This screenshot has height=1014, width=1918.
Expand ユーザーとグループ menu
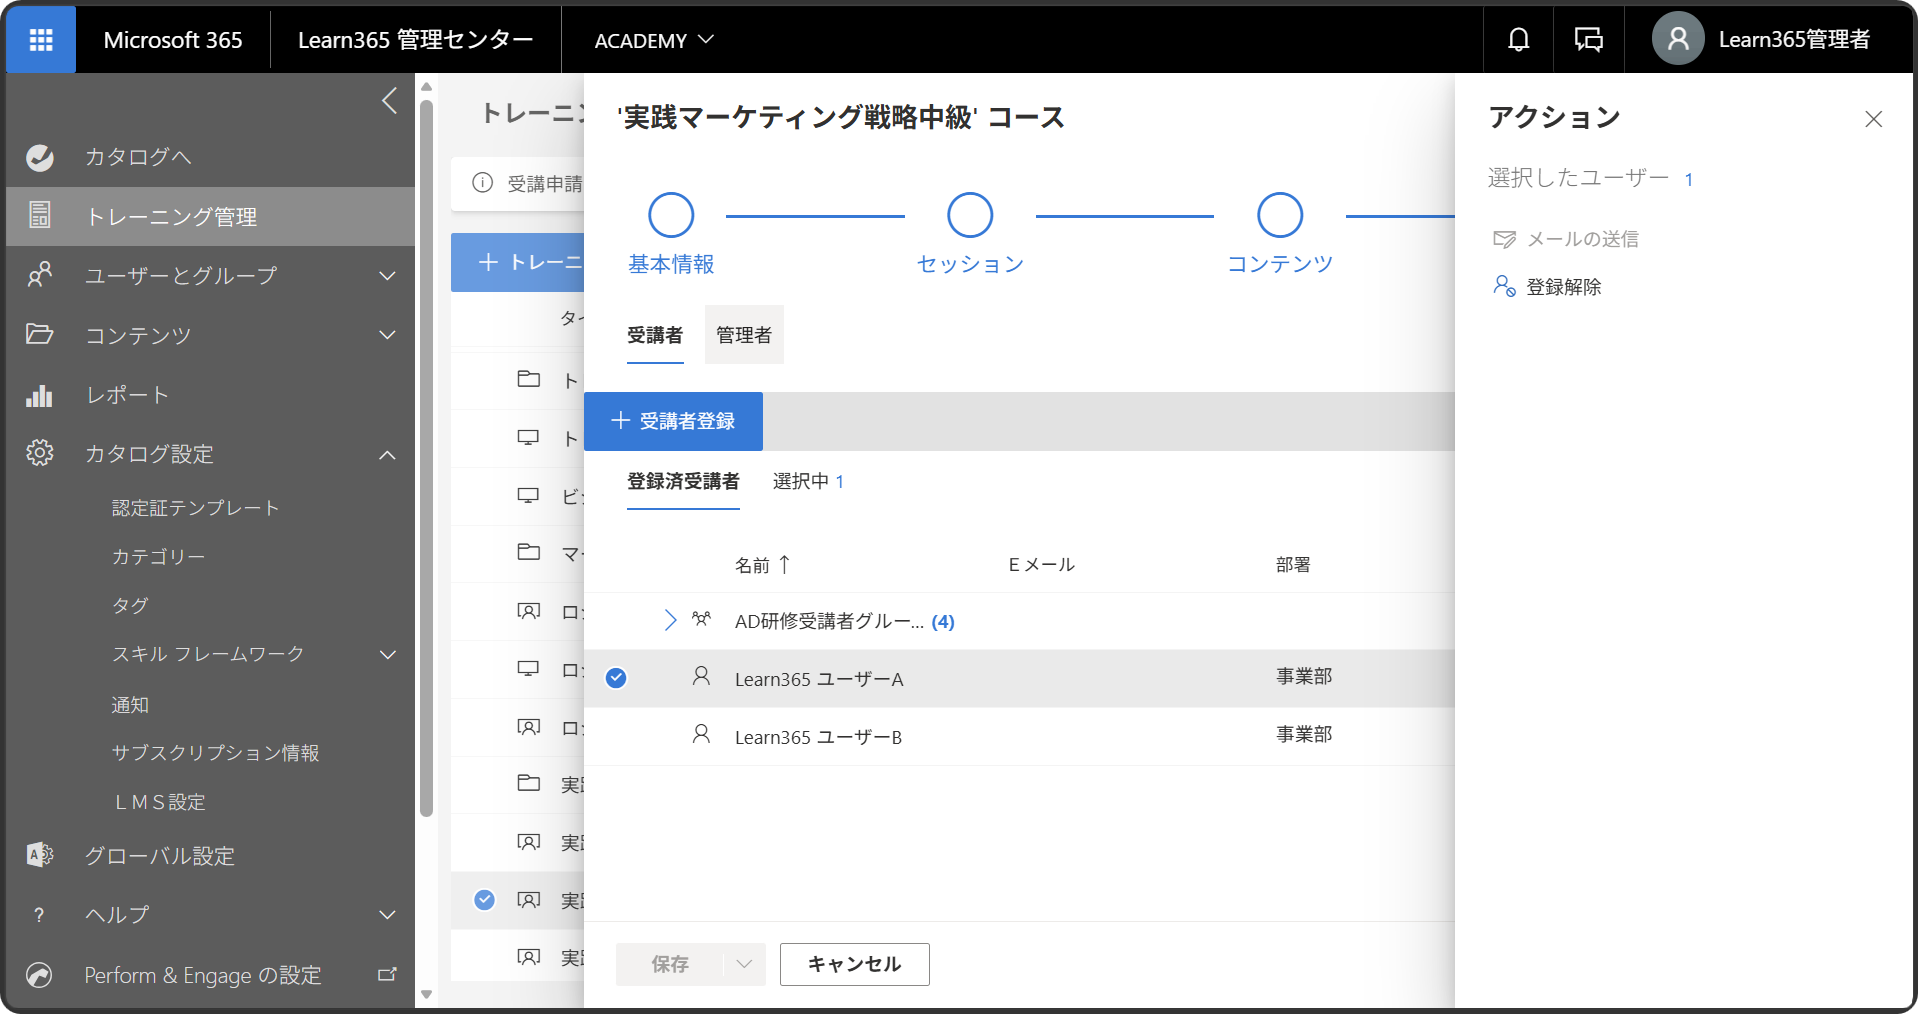(388, 276)
